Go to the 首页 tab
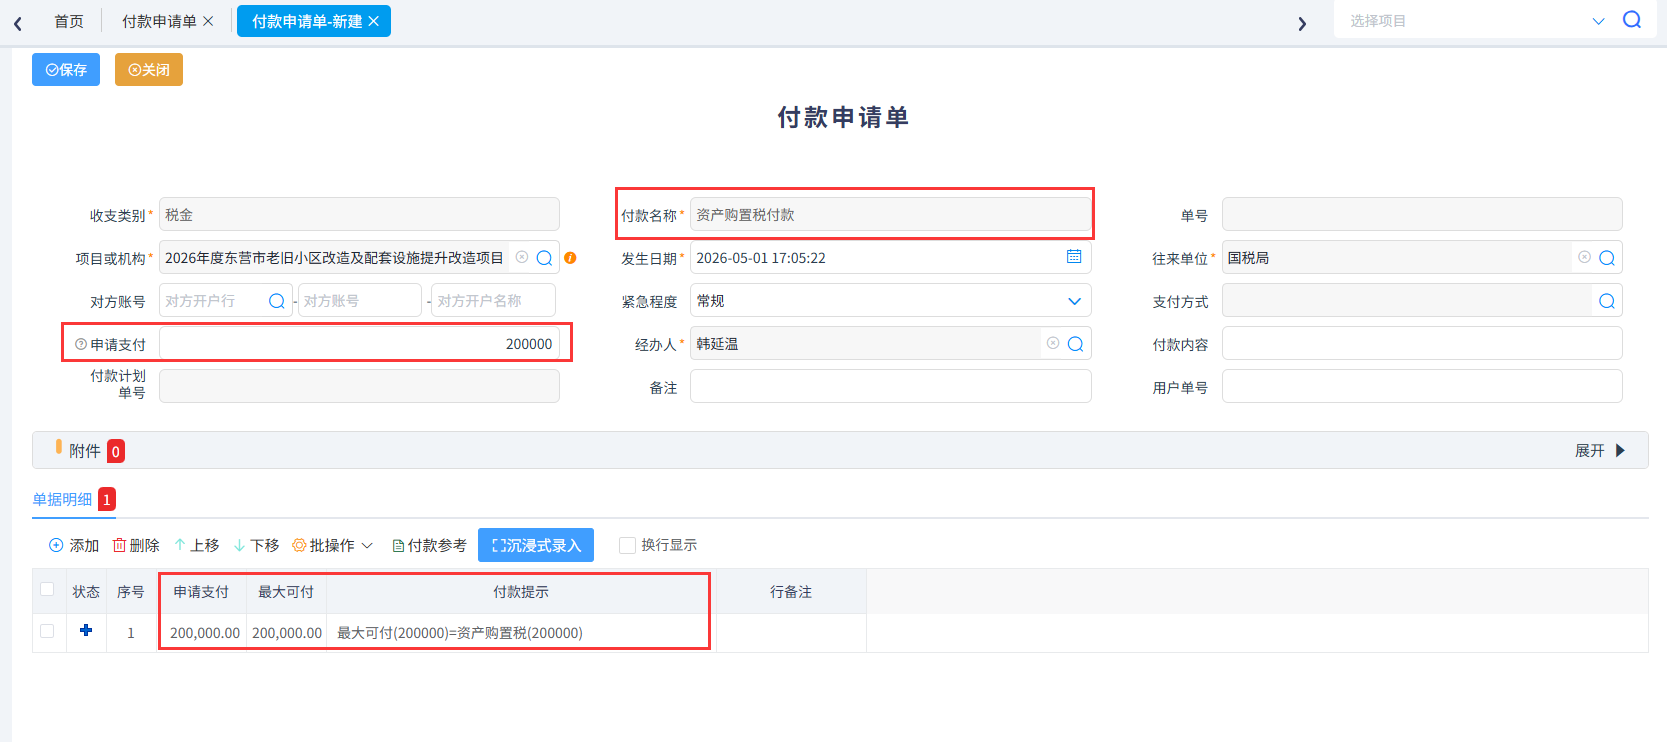 (x=69, y=21)
